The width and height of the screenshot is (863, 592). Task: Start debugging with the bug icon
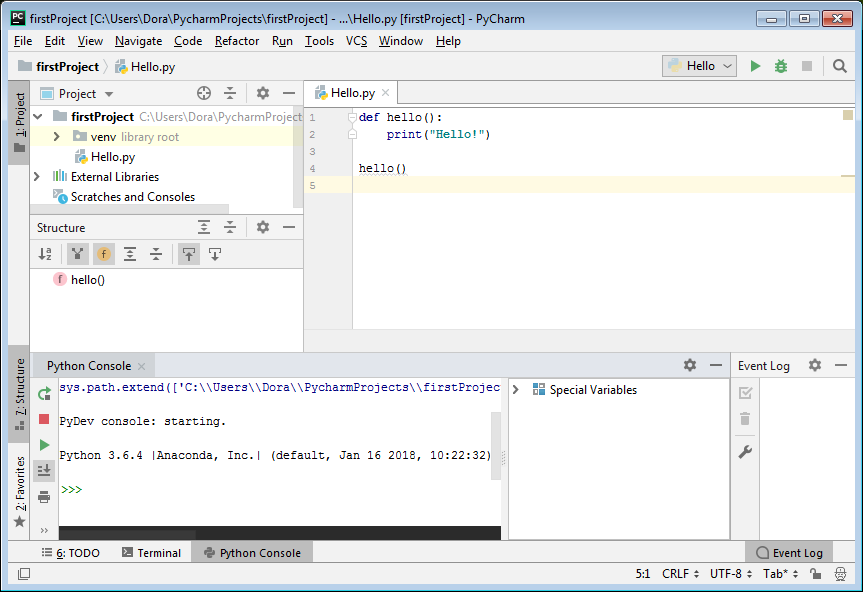(x=780, y=67)
